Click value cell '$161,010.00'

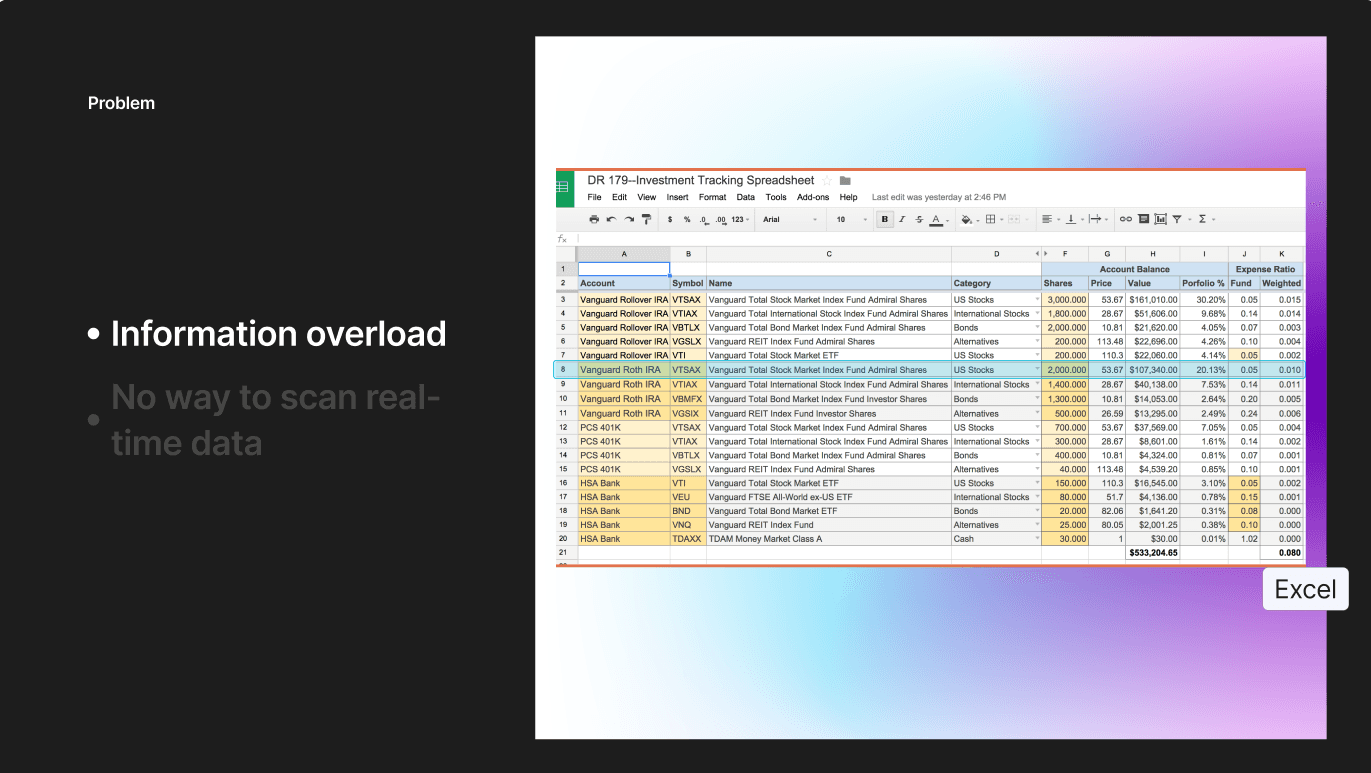point(1152,300)
